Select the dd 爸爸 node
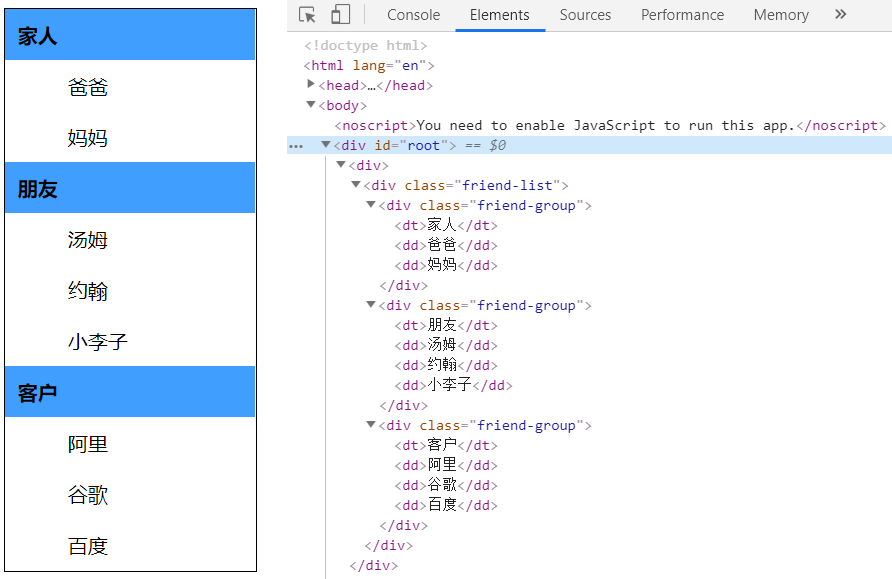Image resolution: width=892 pixels, height=579 pixels. pyautogui.click(x=446, y=245)
